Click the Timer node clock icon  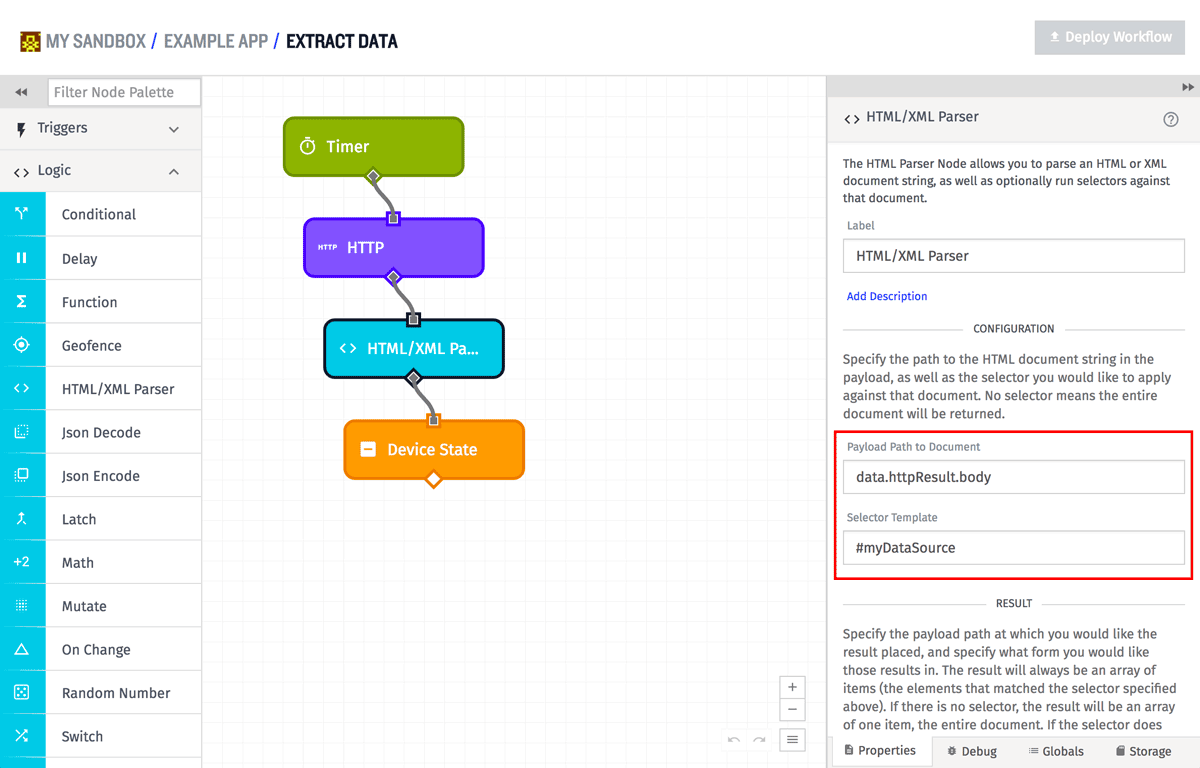[x=308, y=146]
